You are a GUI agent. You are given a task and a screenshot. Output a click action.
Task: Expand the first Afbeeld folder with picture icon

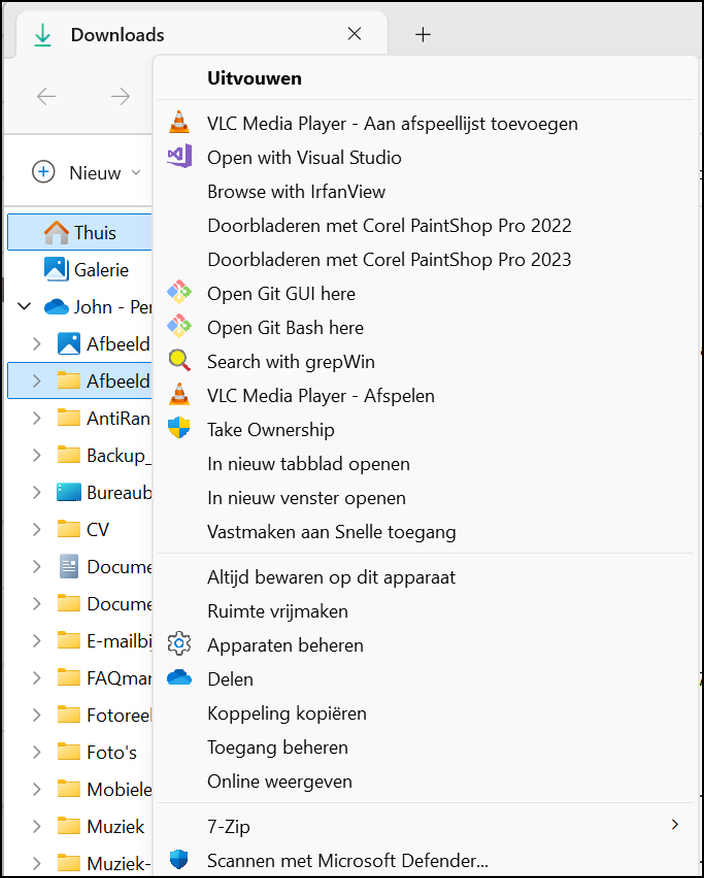click(x=37, y=344)
